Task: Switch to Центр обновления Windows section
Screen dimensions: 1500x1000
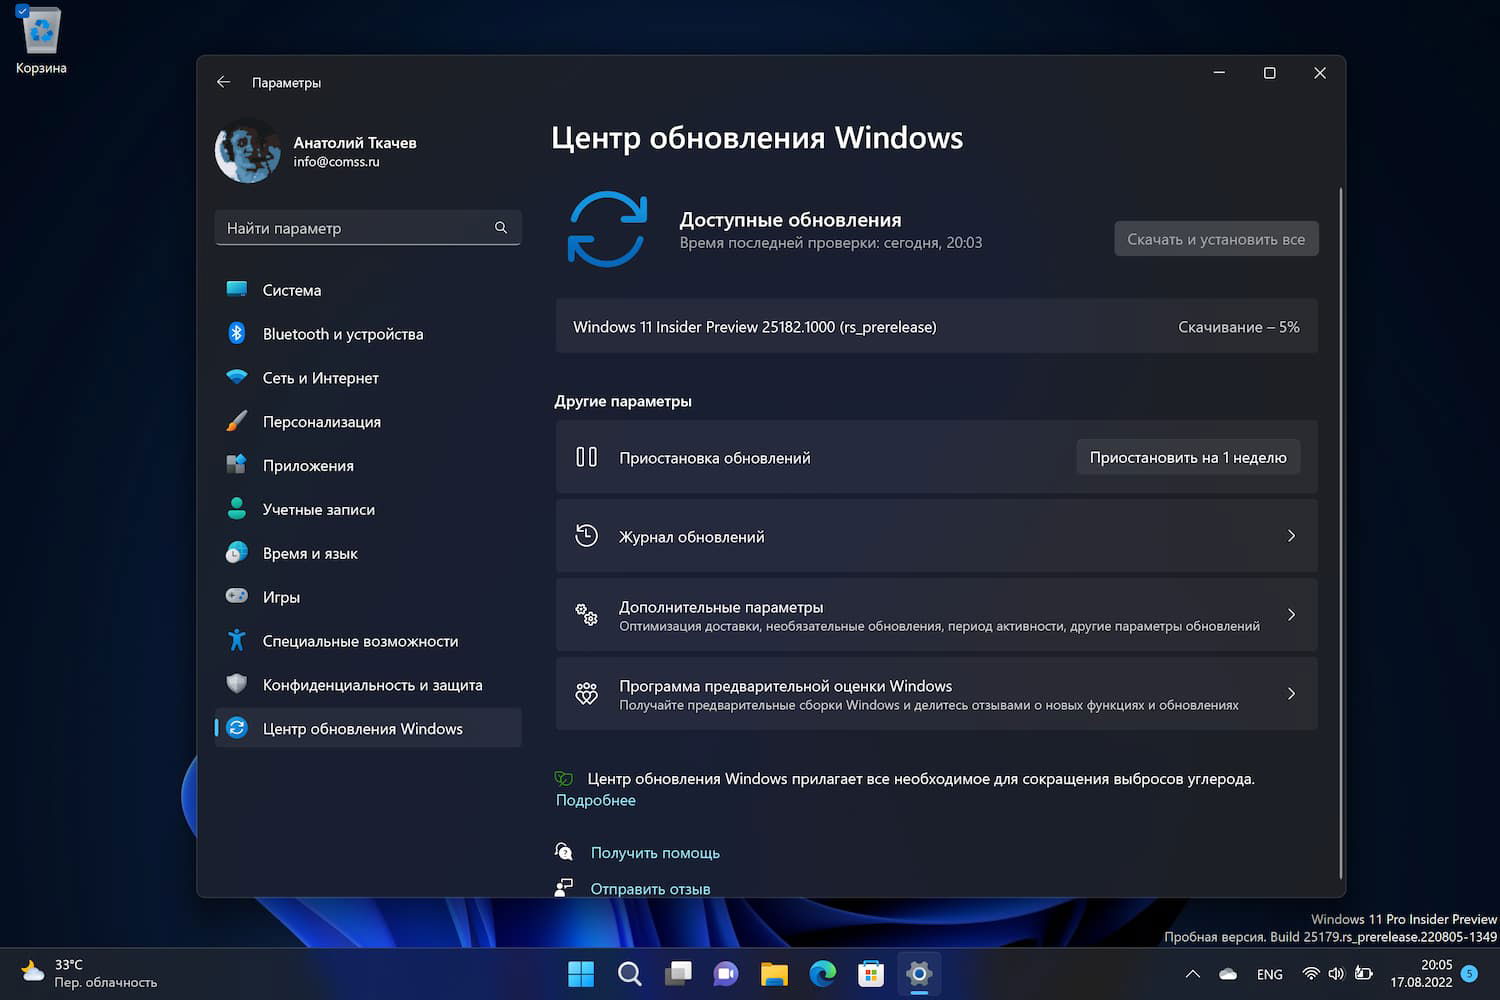Action: click(363, 728)
